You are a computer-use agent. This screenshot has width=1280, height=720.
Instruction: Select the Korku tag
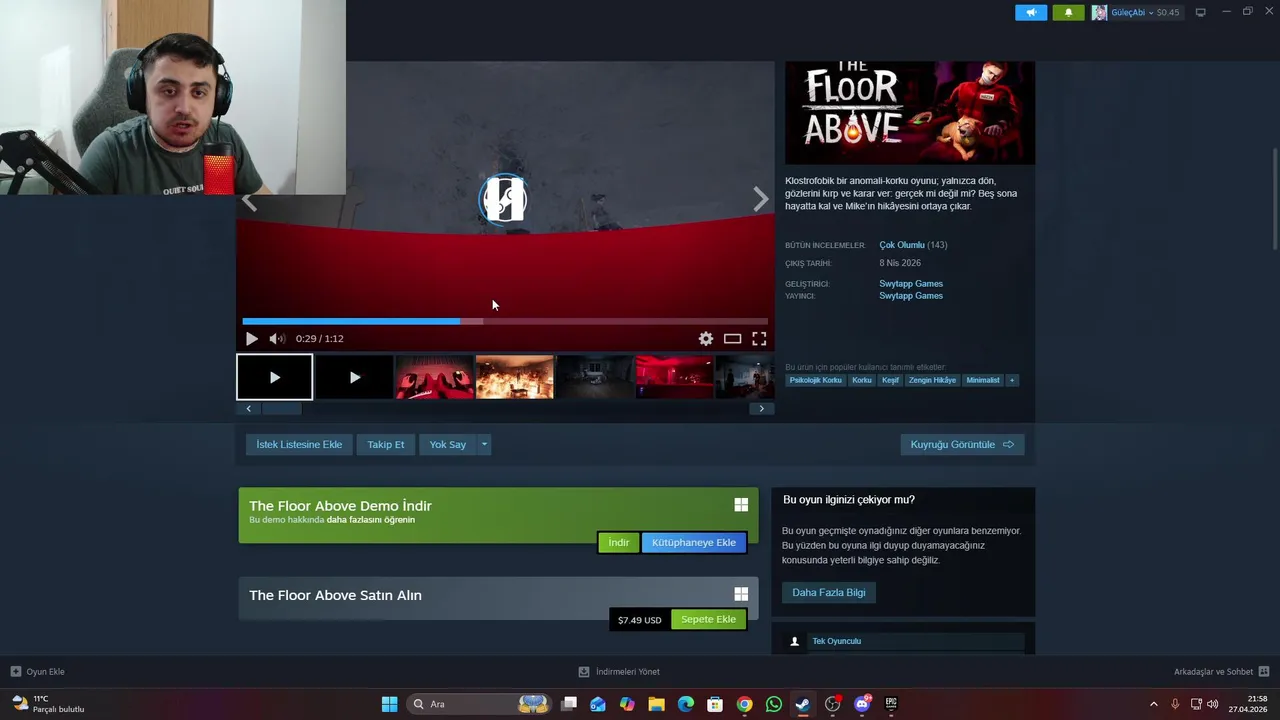click(862, 380)
